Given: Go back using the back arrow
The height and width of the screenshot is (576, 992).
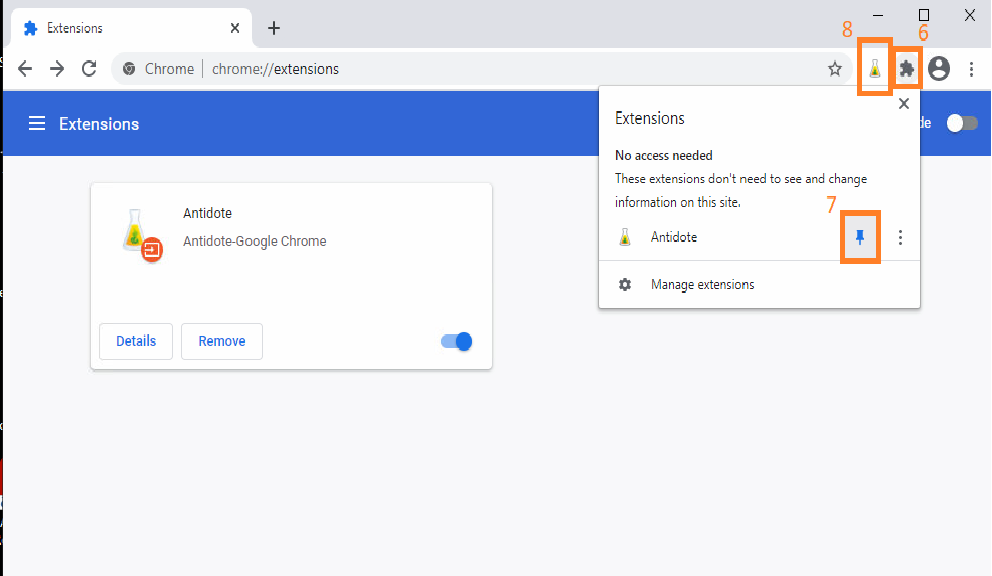Looking at the screenshot, I should [25, 69].
